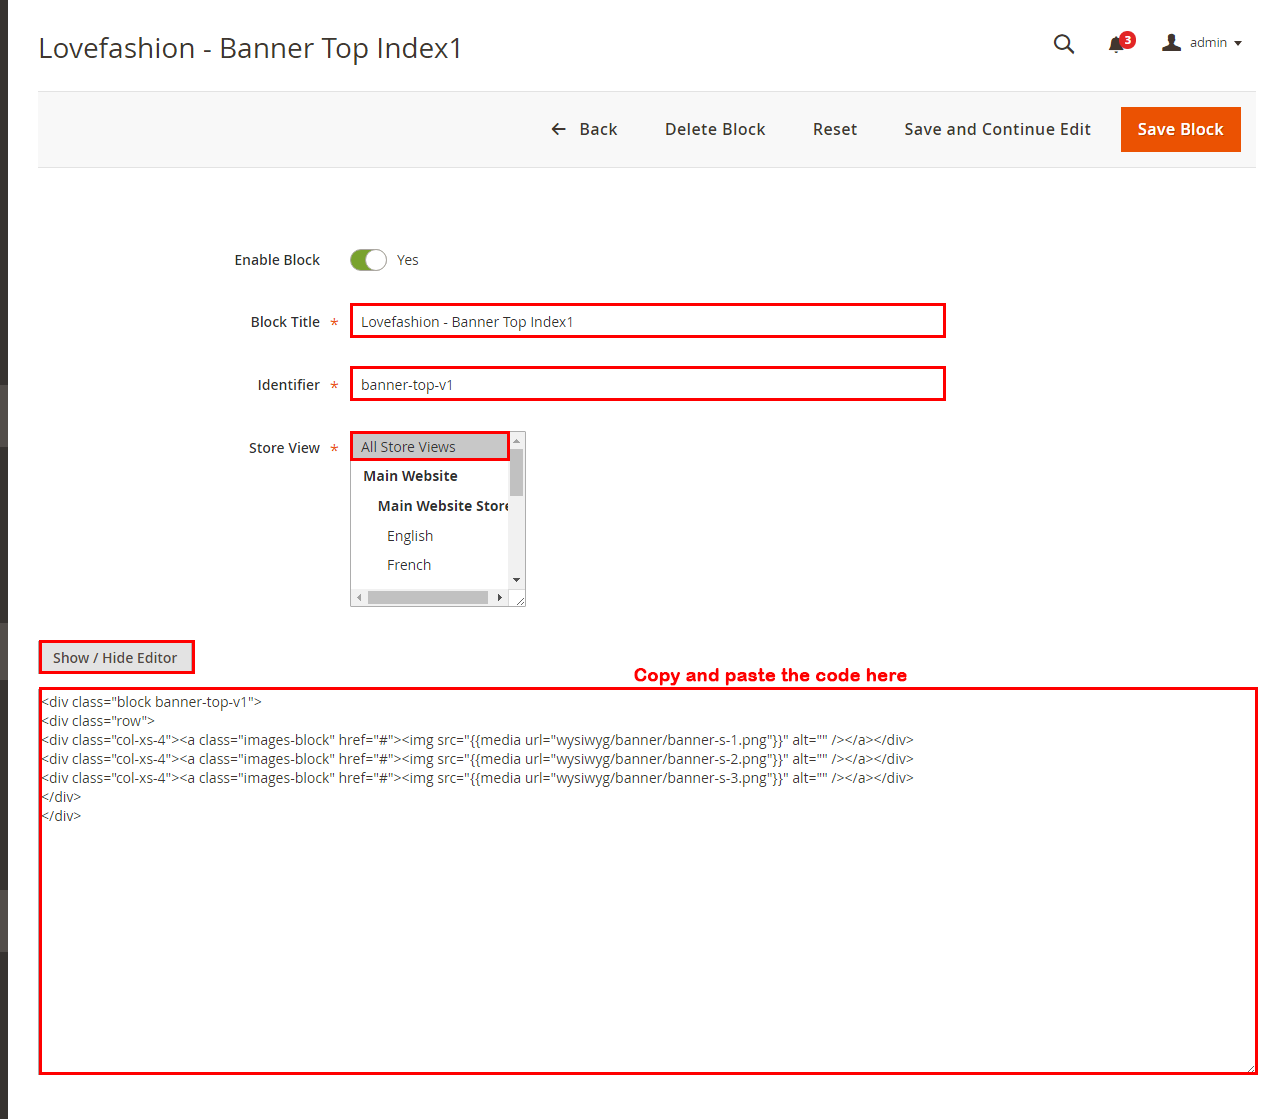The image size is (1286, 1119).
Task: Click the orange Save Block button
Action: (1180, 129)
